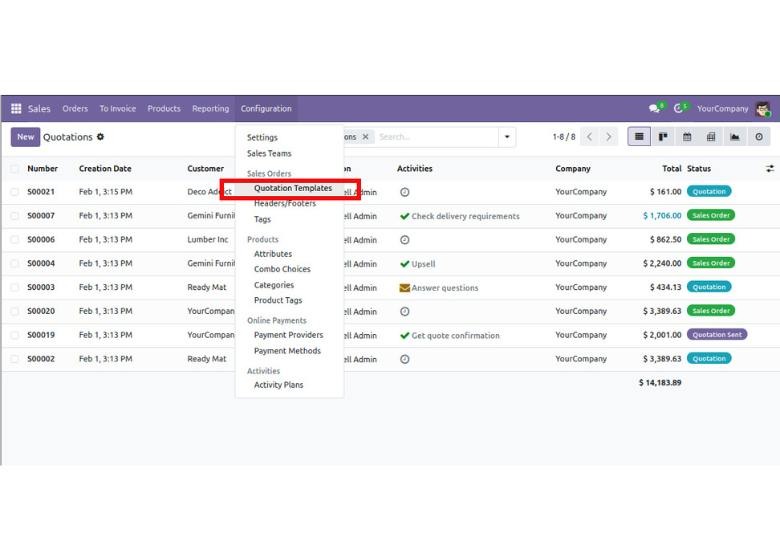Screen dimensions: 780x560
Task: Open the activities clock icon in navbar
Action: pyautogui.click(x=679, y=109)
